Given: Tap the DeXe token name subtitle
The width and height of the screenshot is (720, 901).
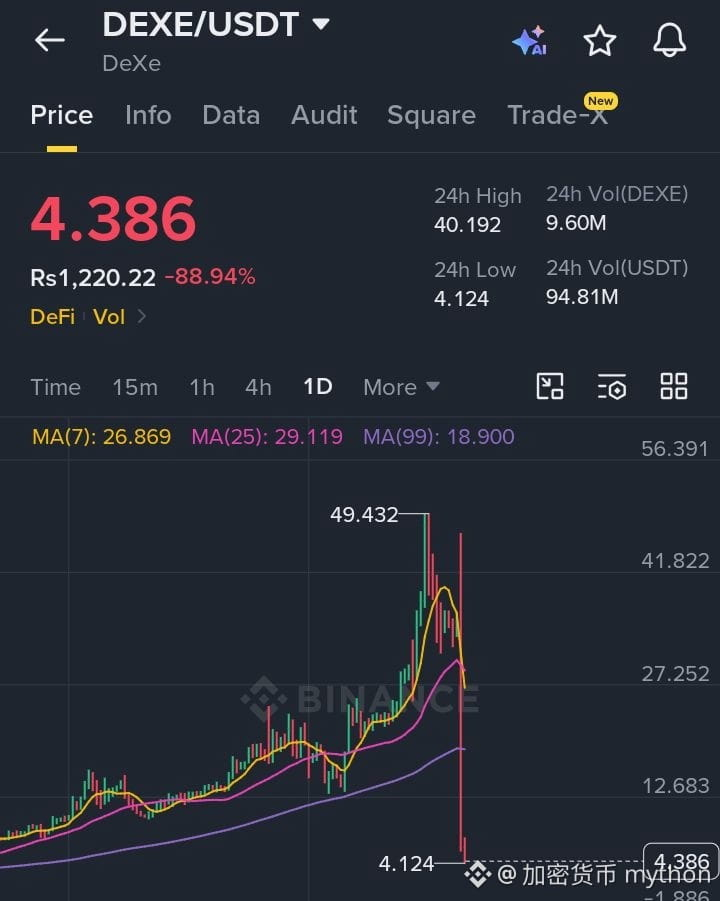Looking at the screenshot, I should [132, 63].
